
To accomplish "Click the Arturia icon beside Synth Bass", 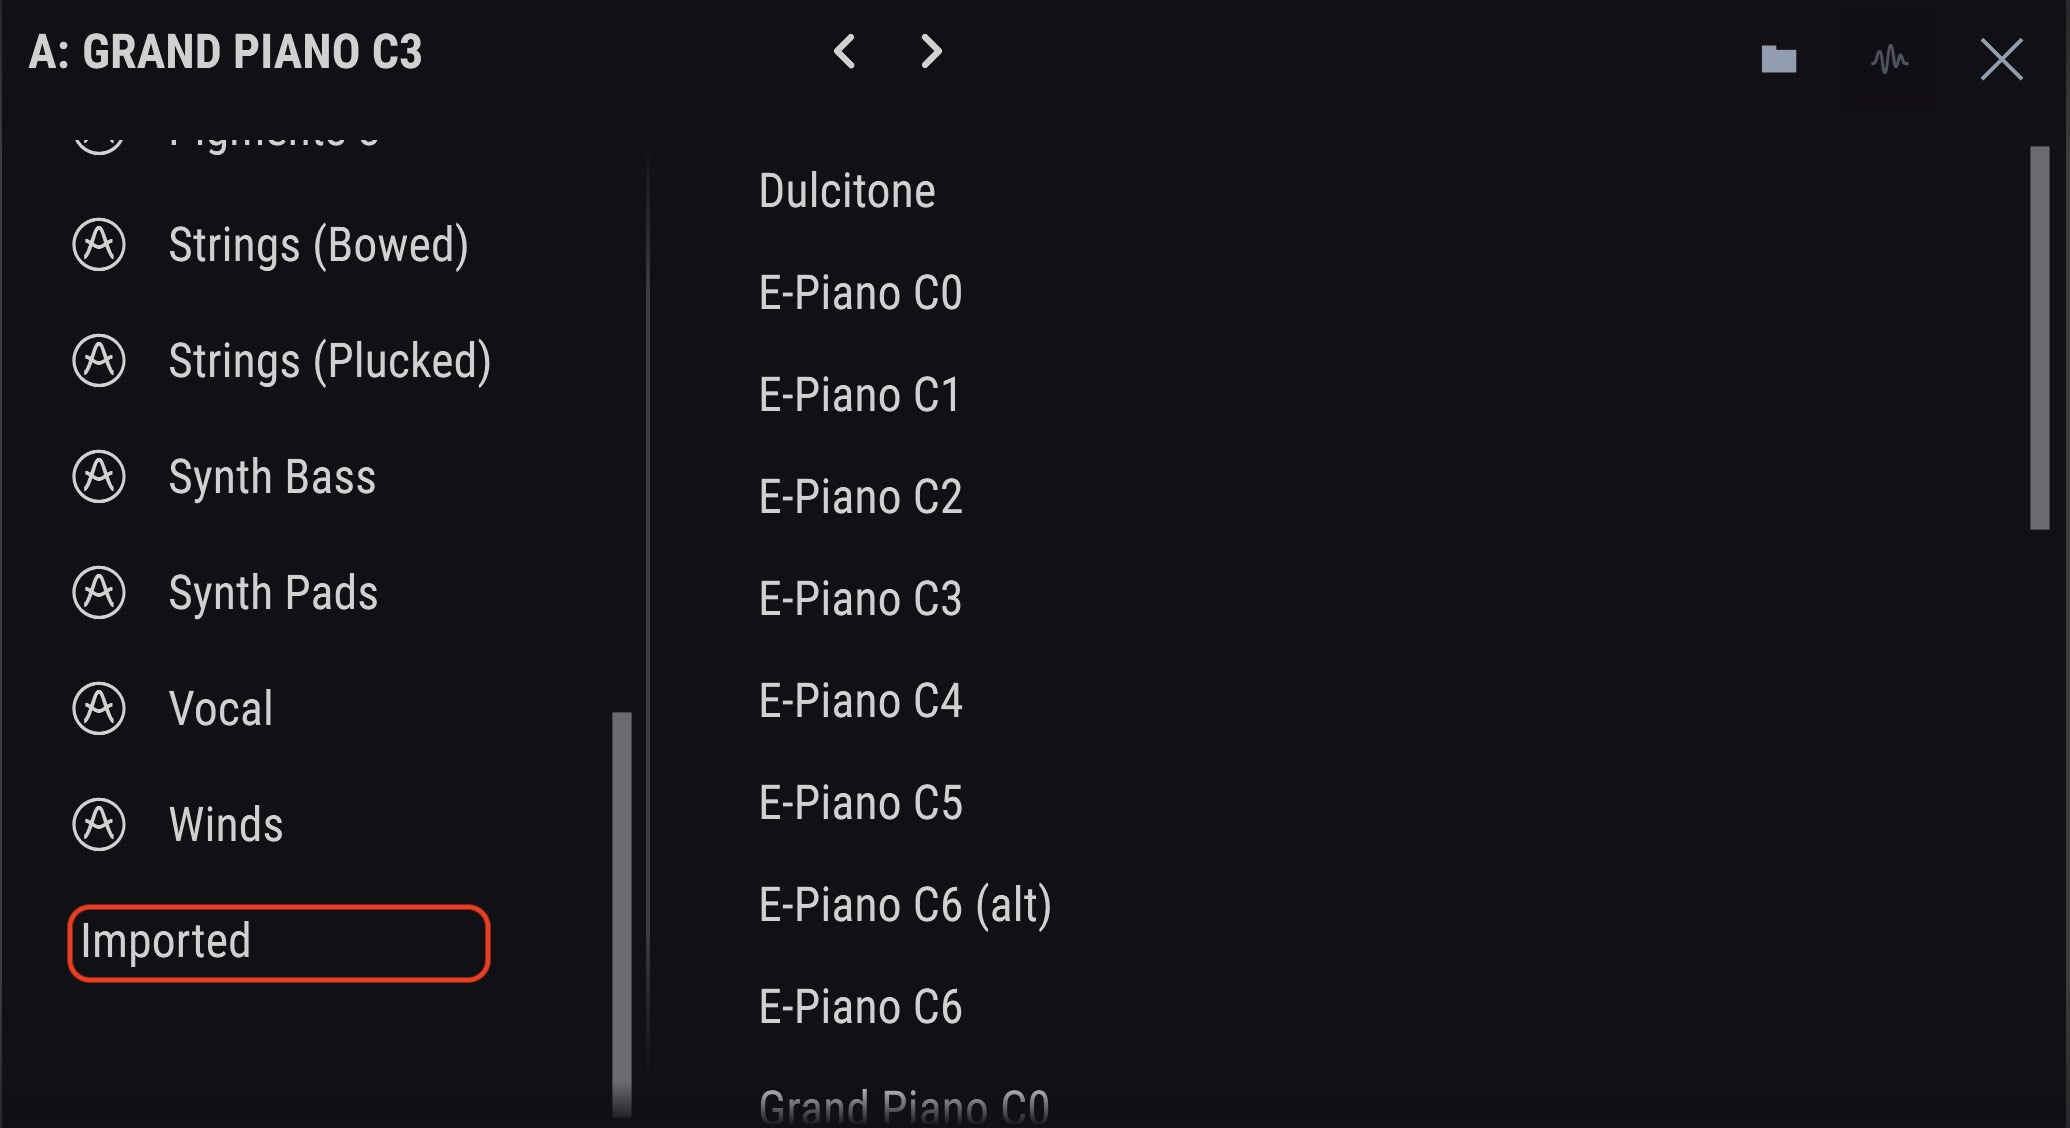I will pos(99,477).
